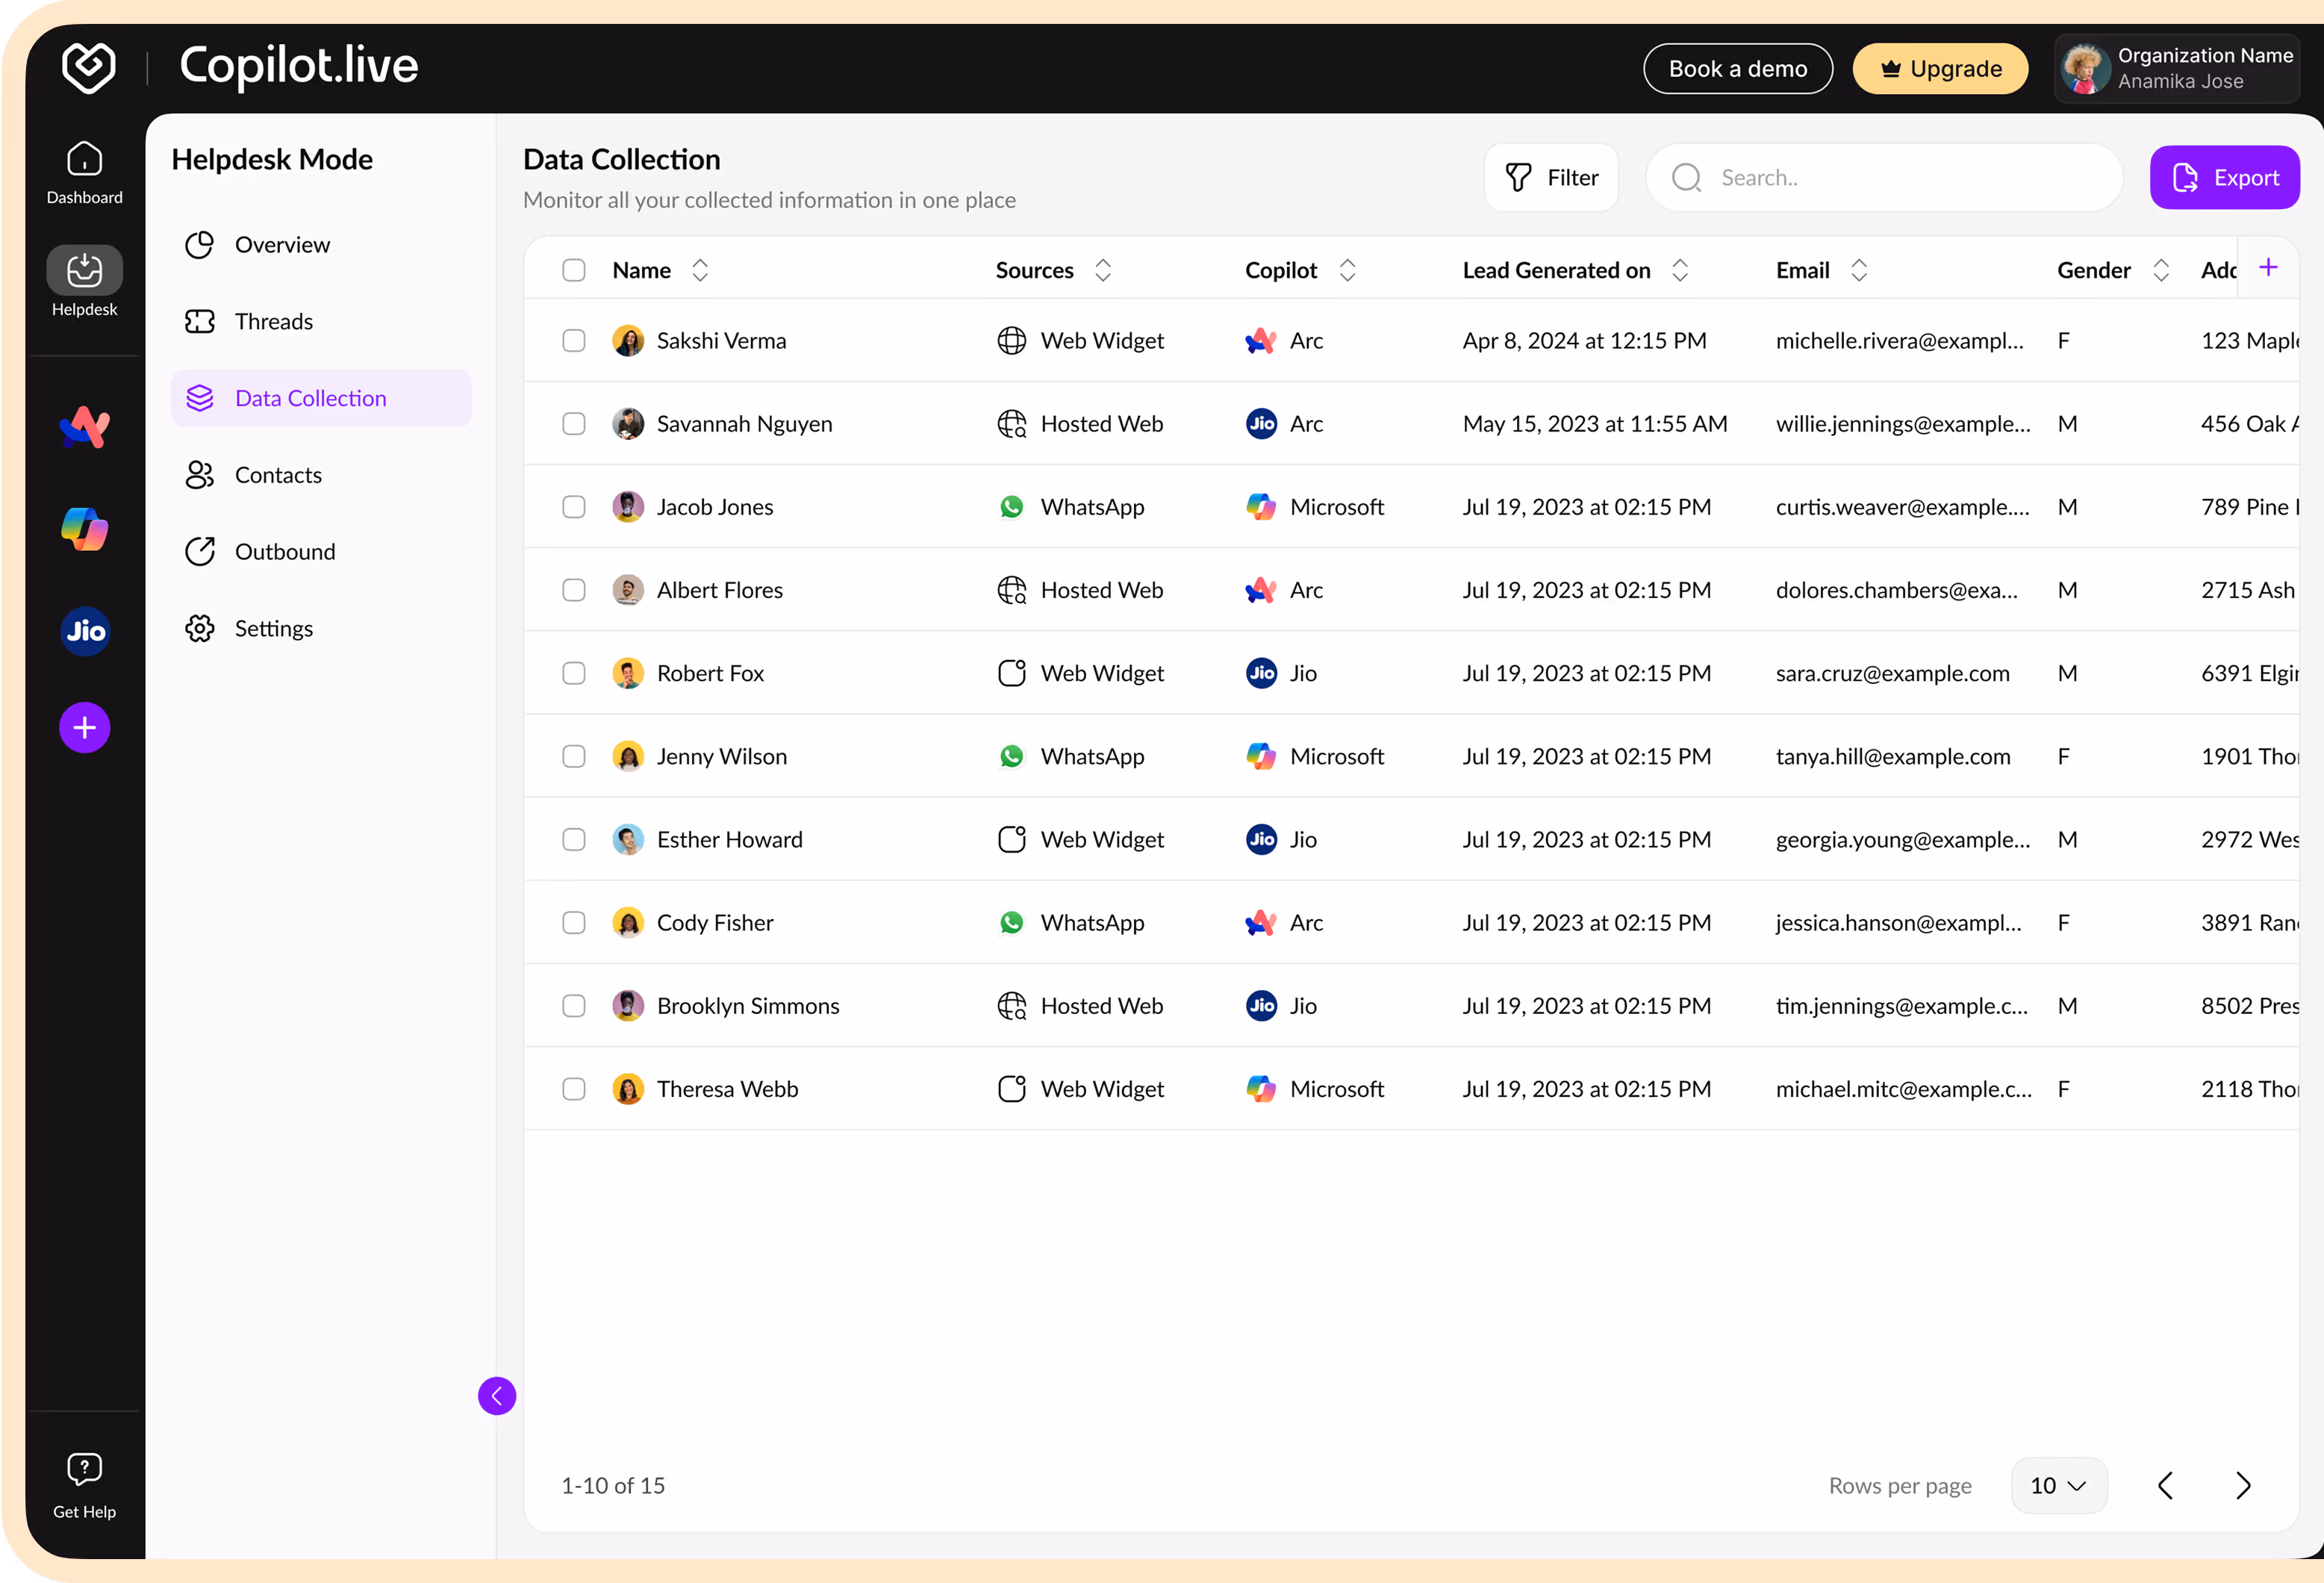Check the Brooklyn Simmons row
The image size is (2324, 1583).
(x=574, y=1006)
